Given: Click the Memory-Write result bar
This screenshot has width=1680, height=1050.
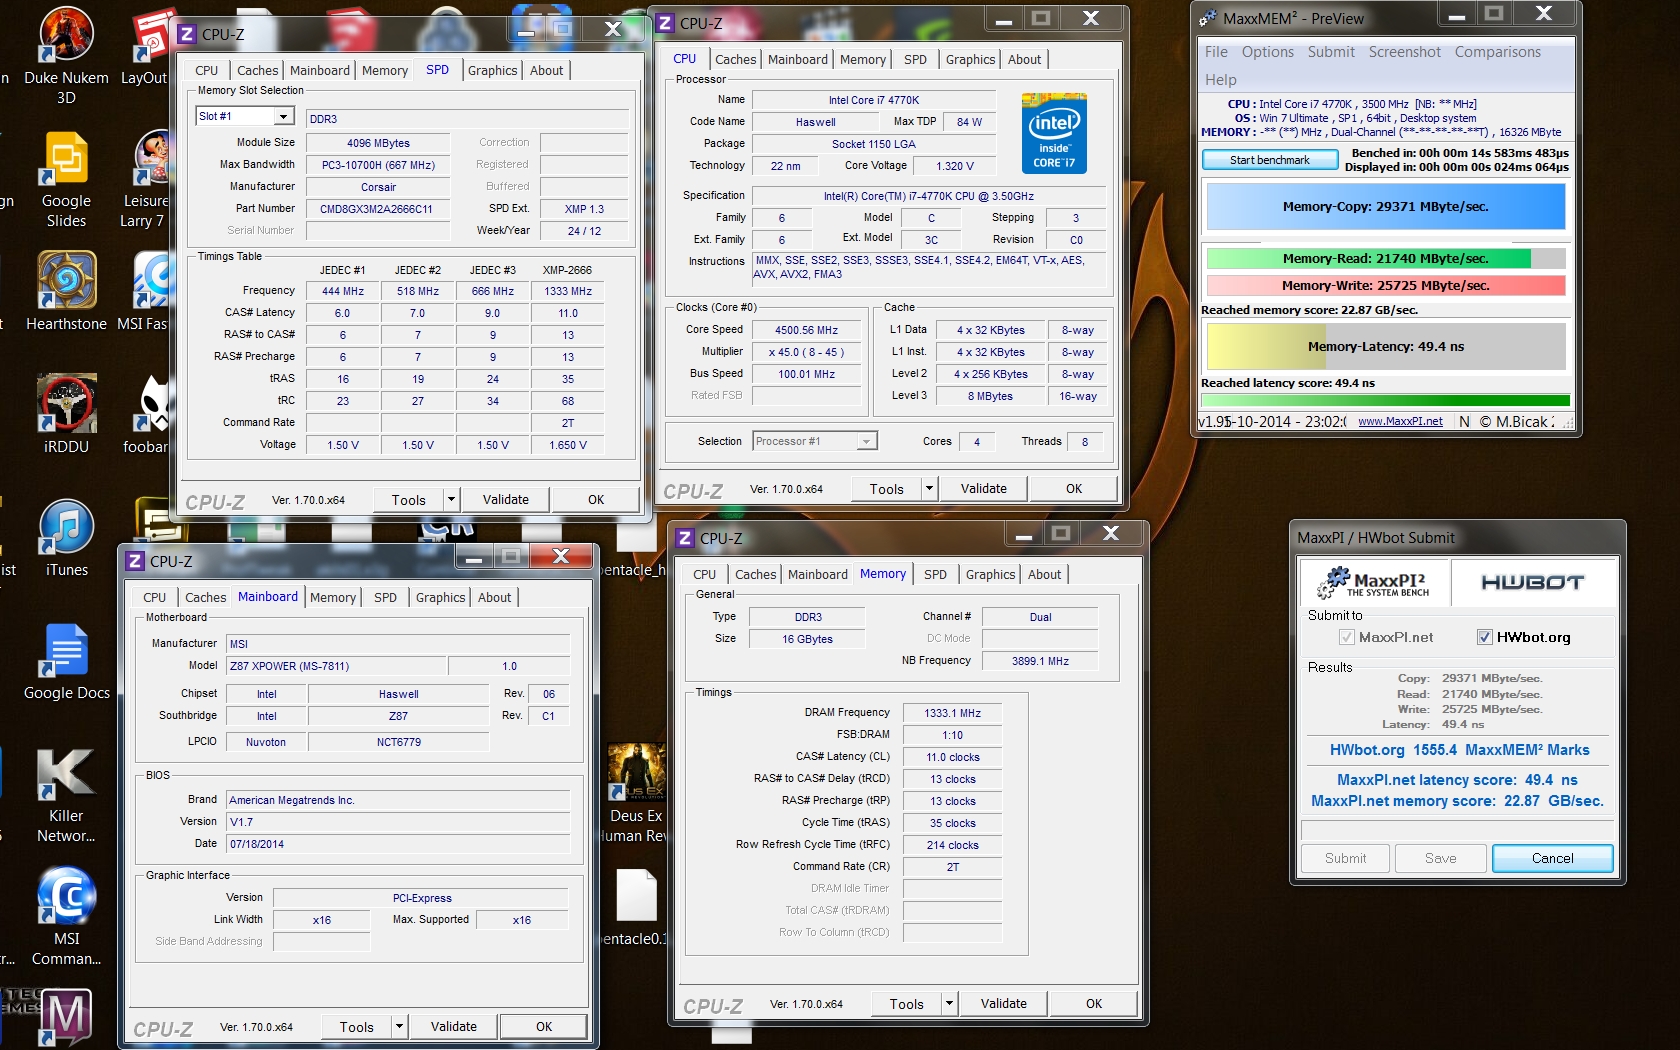Looking at the screenshot, I should [1386, 285].
